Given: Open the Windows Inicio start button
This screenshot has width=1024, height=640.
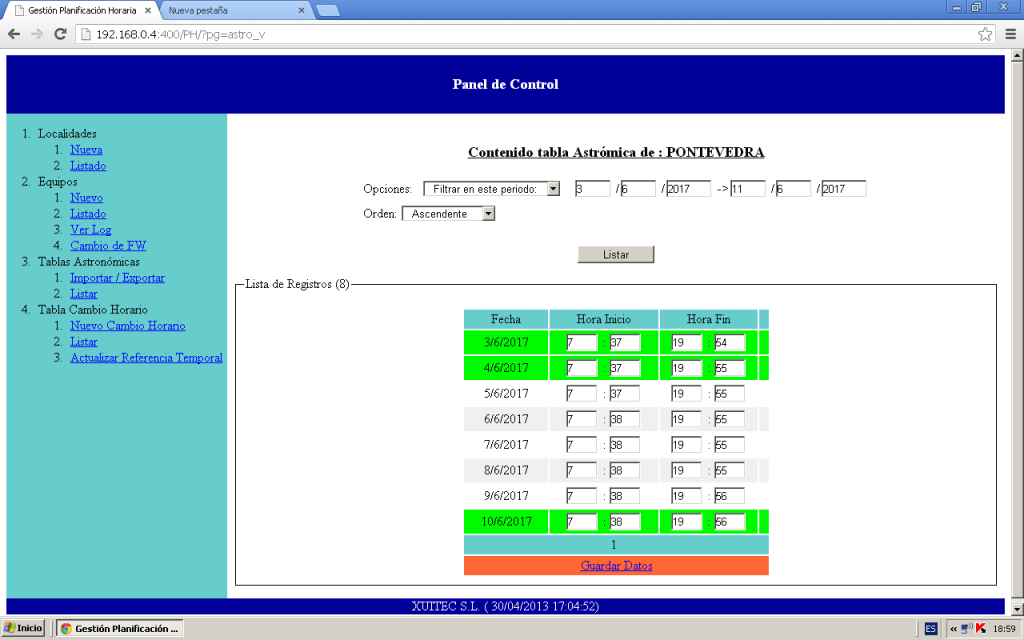Looking at the screenshot, I should click(23, 628).
